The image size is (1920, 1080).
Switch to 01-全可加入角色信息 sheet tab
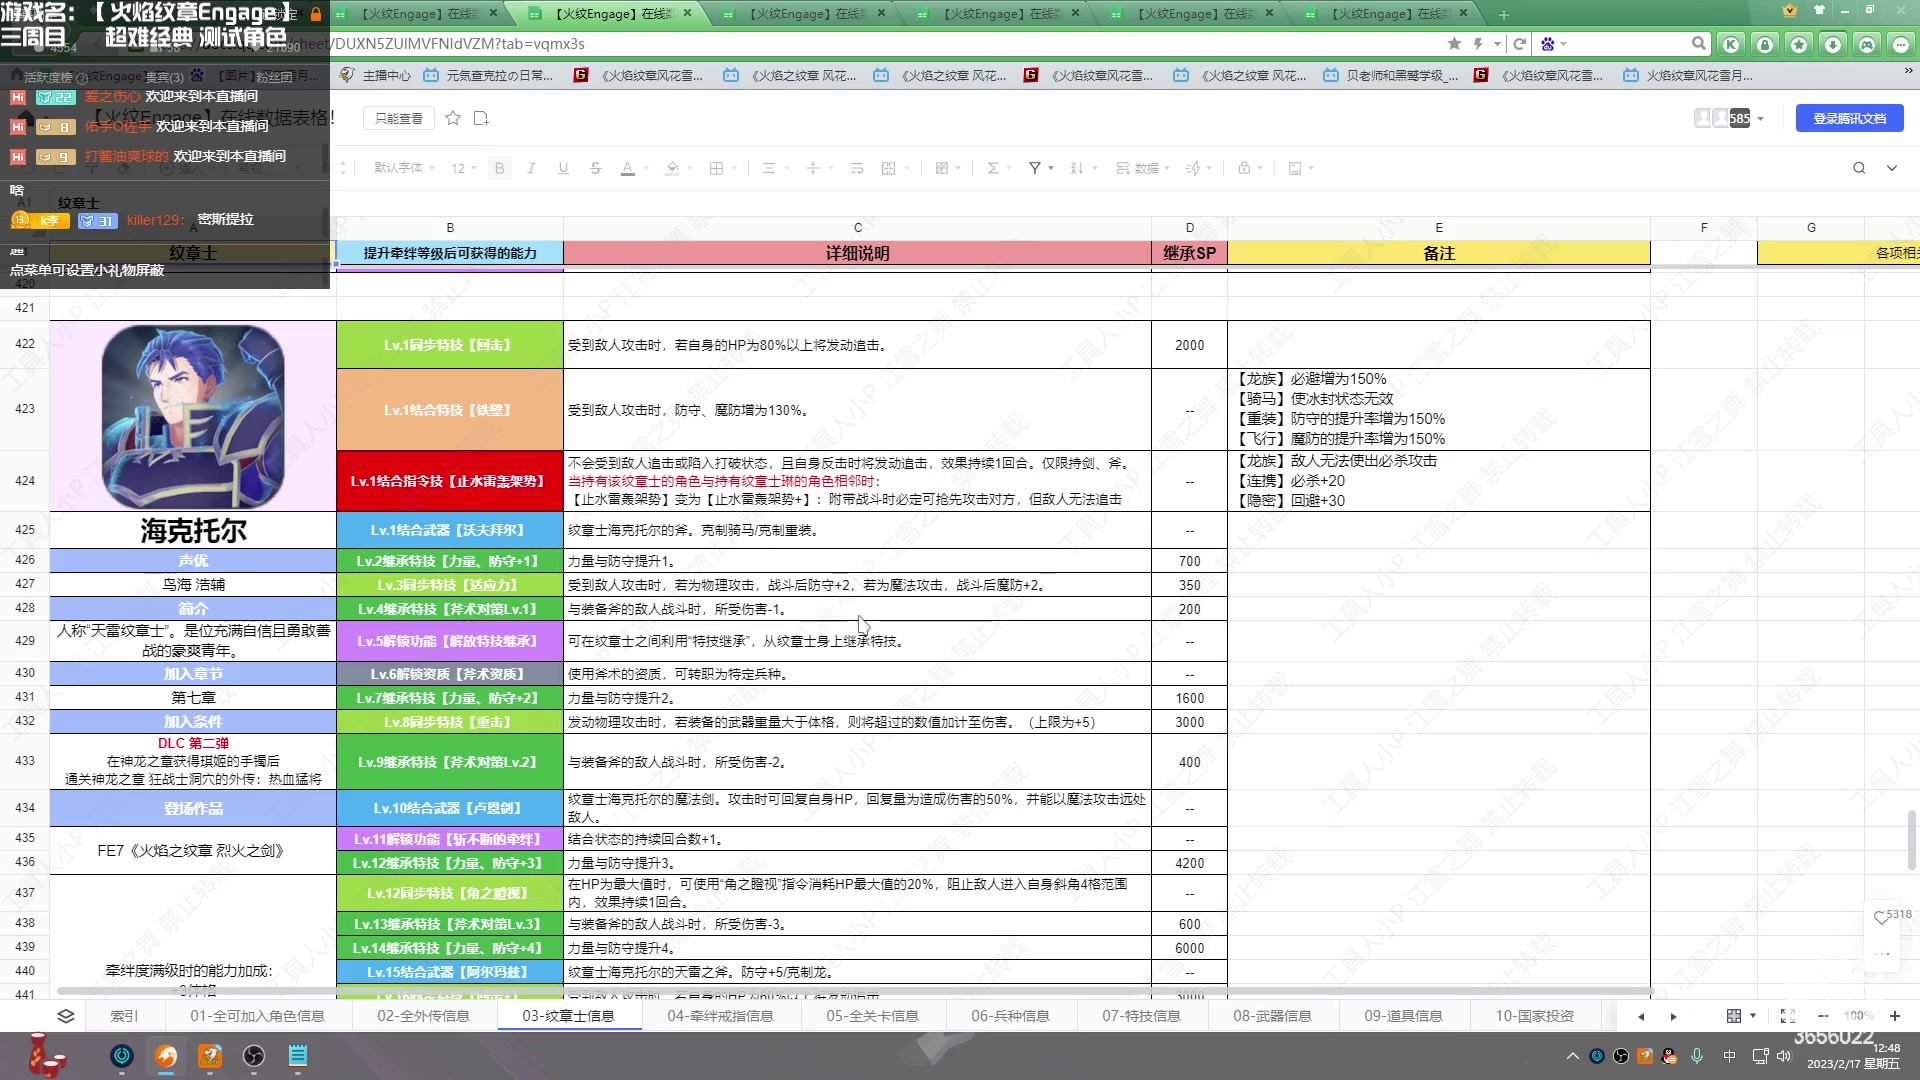click(x=257, y=1016)
